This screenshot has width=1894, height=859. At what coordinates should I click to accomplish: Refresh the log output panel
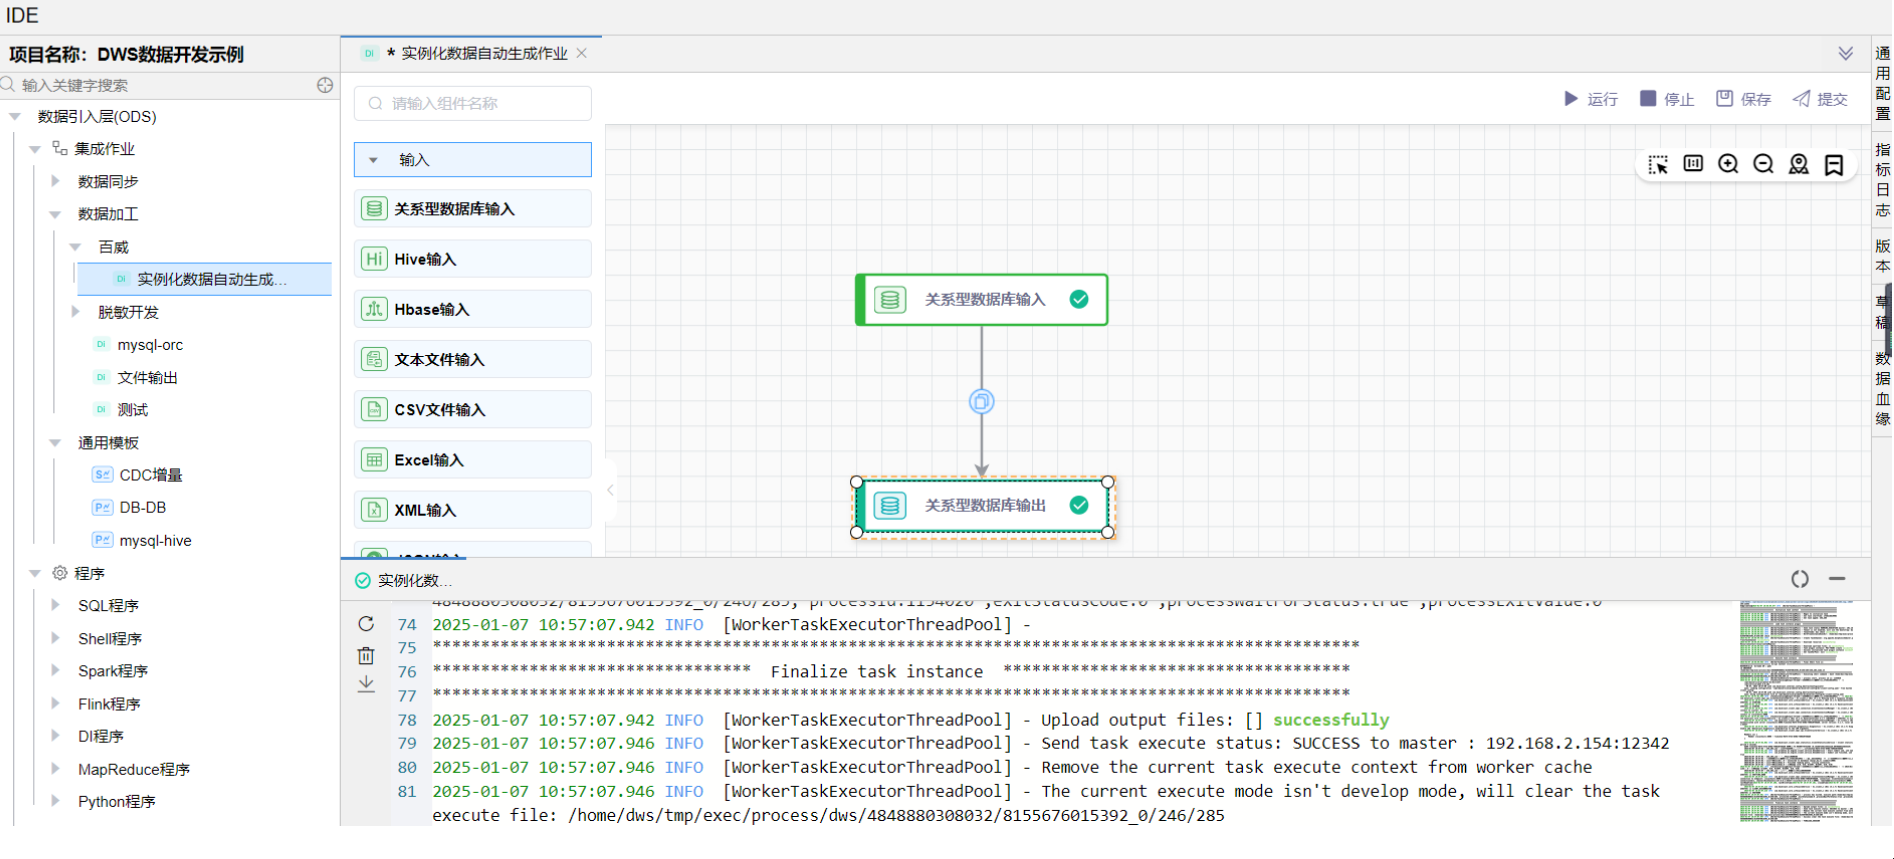pyautogui.click(x=366, y=624)
